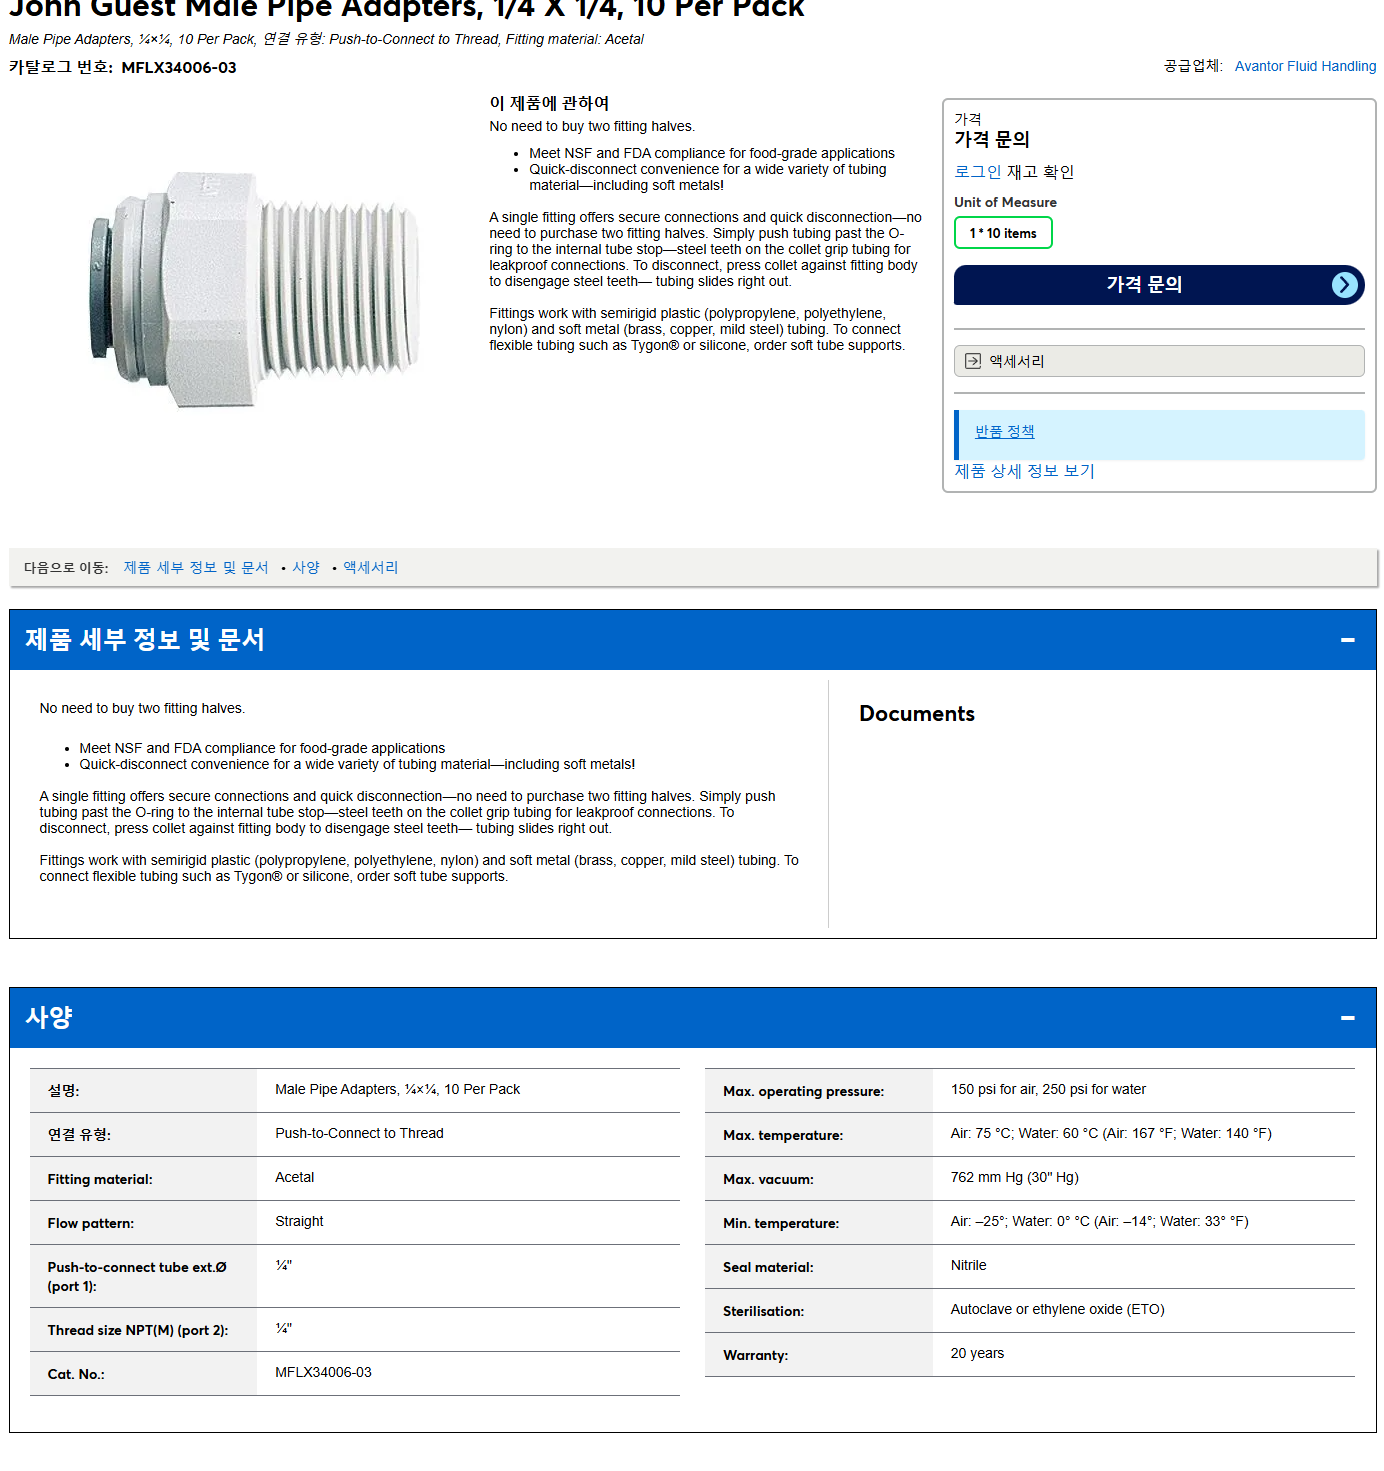Jump to 제품 세부 정보 및 문서 anchor
Viewport: 1384px width, 1471px height.
point(196,567)
